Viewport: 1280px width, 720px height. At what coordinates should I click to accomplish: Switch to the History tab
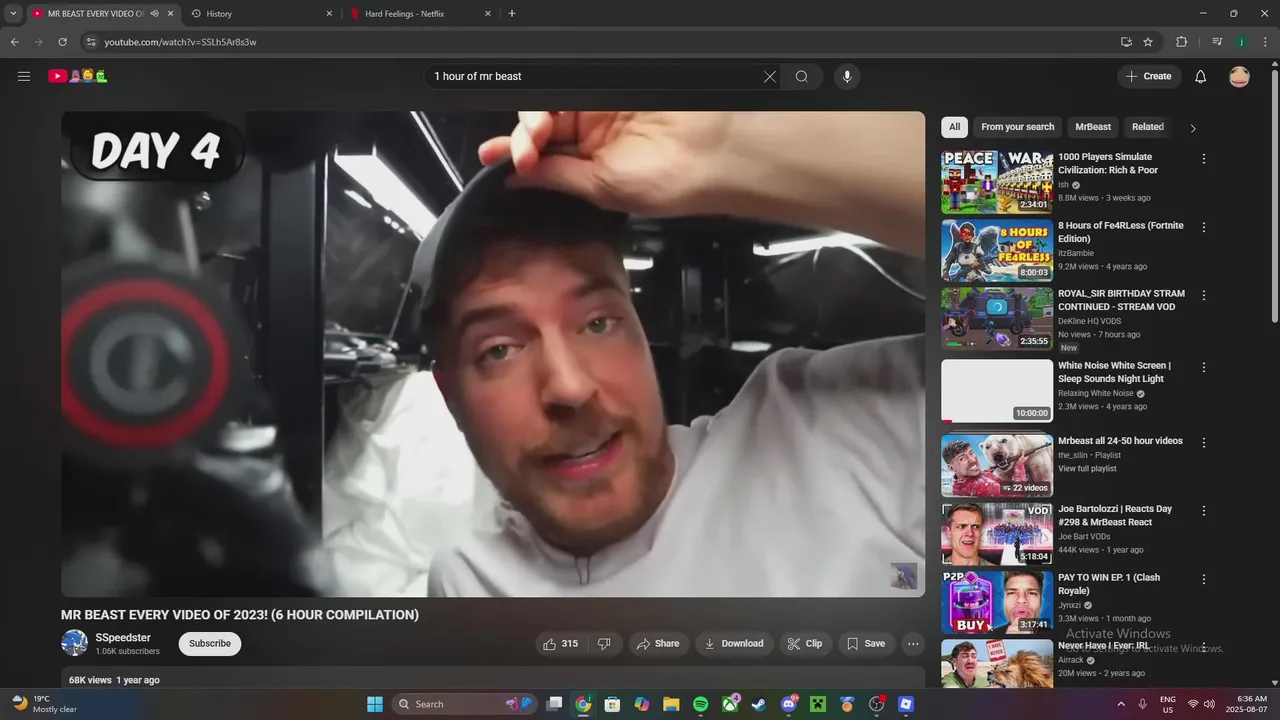261,14
